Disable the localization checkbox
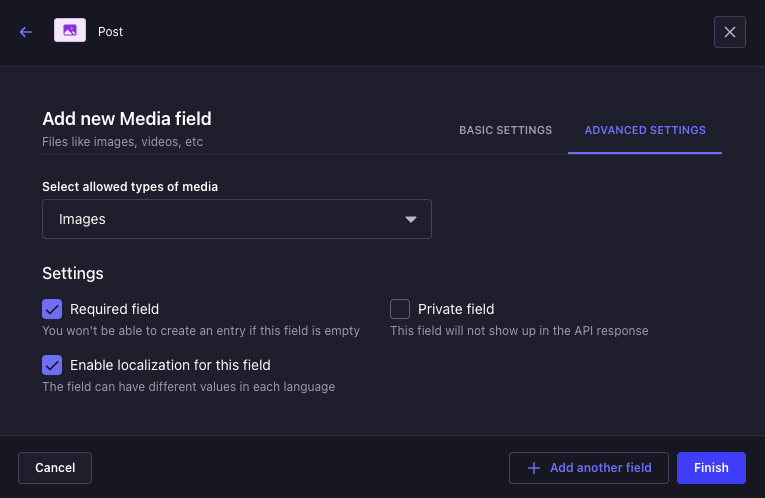The height and width of the screenshot is (498, 765). (x=52, y=365)
